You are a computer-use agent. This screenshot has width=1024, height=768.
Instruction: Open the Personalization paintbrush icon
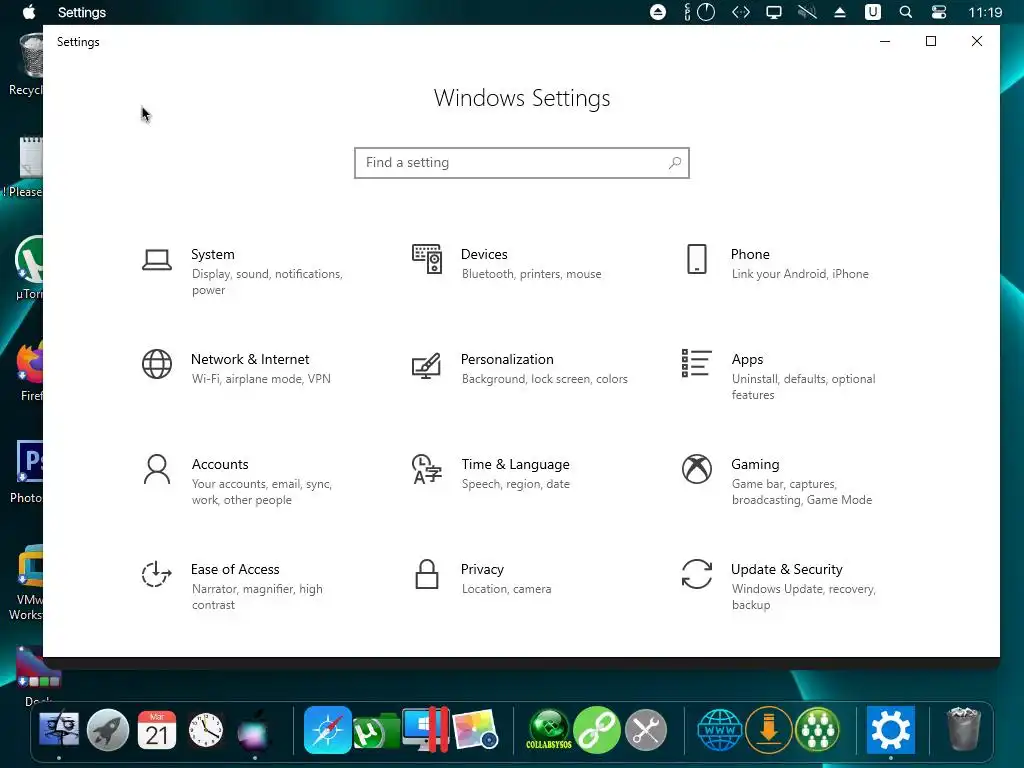[426, 366]
